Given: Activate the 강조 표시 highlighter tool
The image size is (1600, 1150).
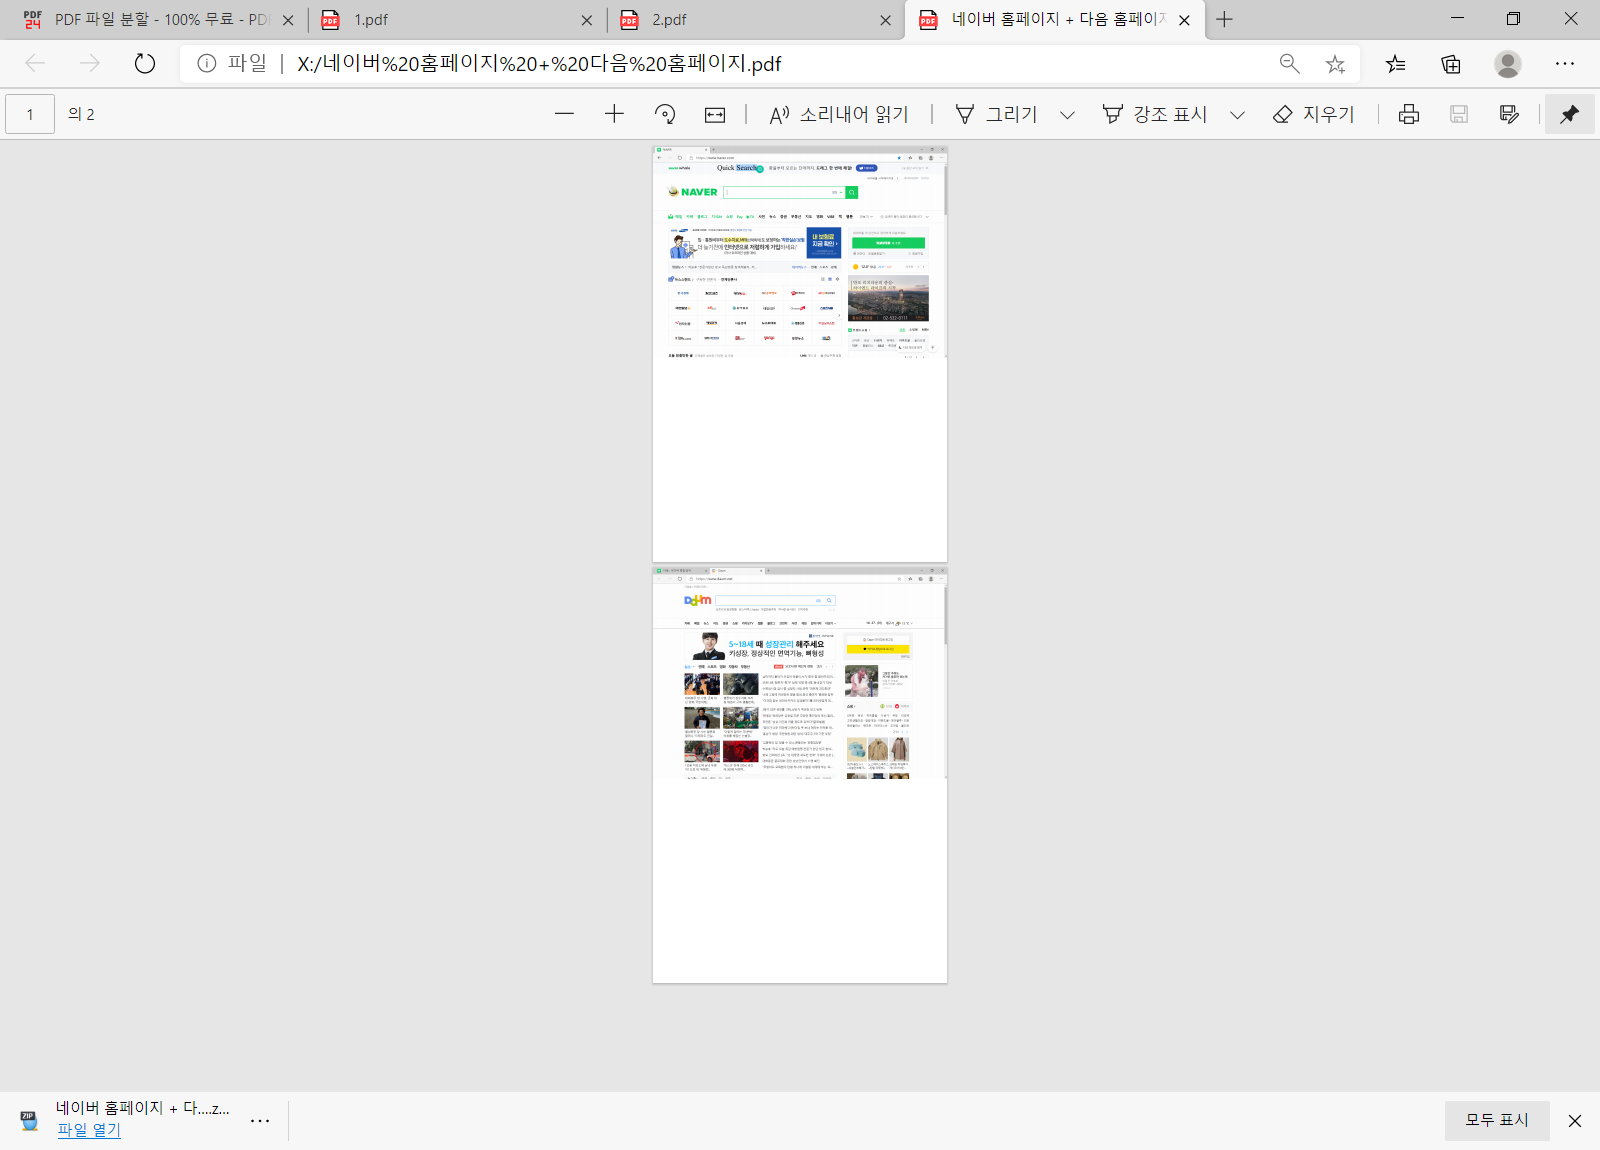Looking at the screenshot, I should pos(1160,113).
